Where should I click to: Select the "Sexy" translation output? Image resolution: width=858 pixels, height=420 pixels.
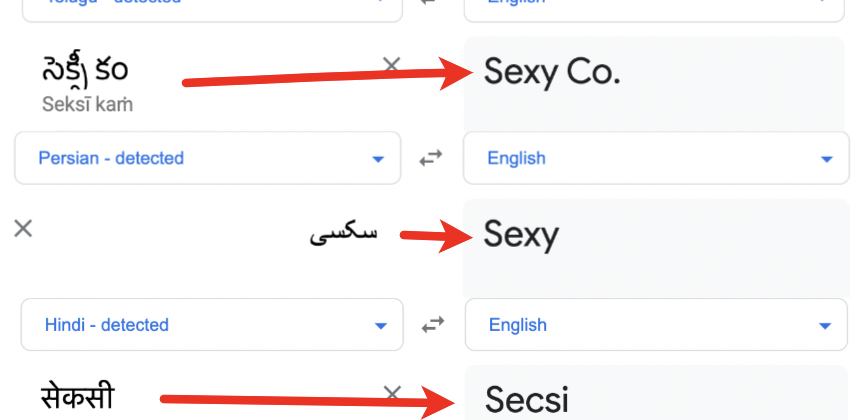click(x=521, y=235)
